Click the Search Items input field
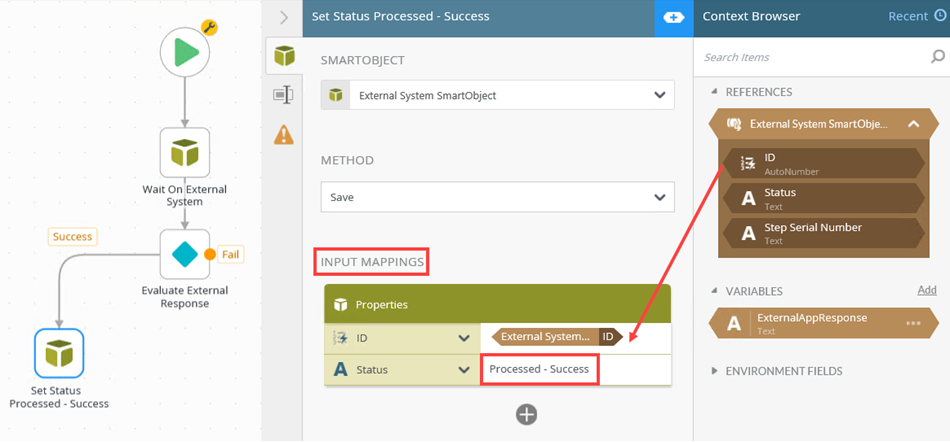The image size is (950, 442). (810, 57)
